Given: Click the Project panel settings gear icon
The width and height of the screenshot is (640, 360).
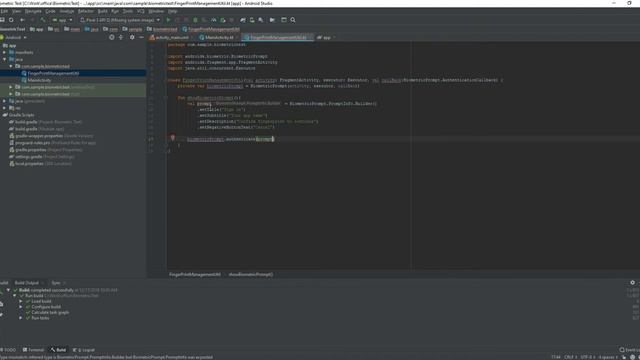Looking at the screenshot, I should pos(132,37).
